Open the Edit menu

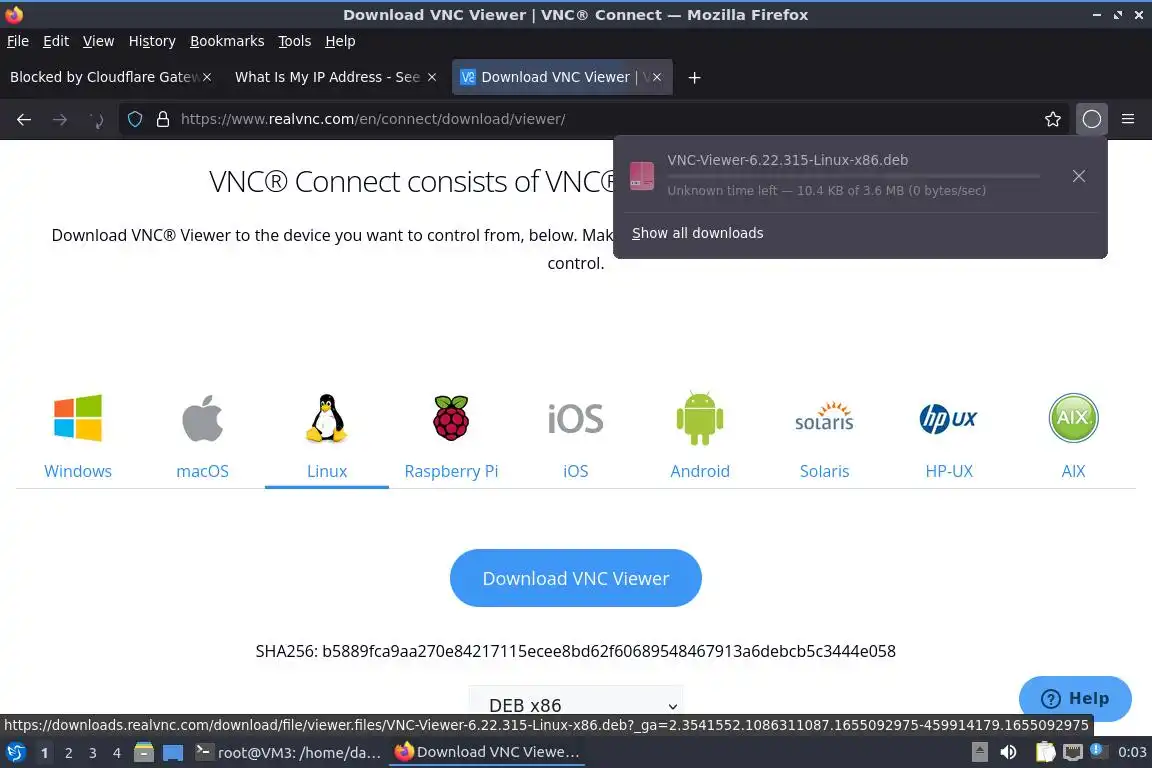pos(56,41)
